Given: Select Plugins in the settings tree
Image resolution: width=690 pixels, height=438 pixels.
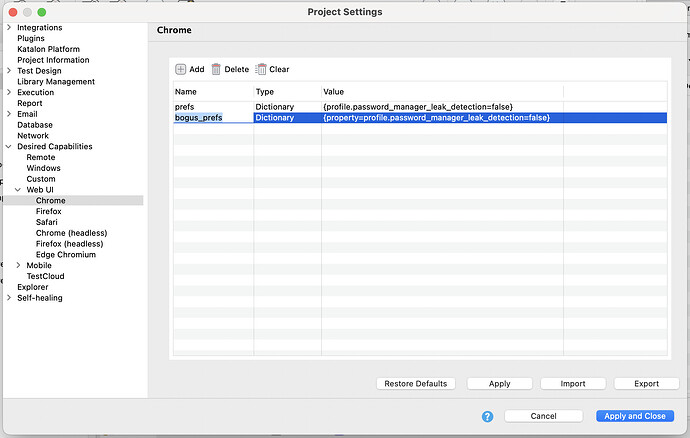Looking at the screenshot, I should (x=31, y=38).
